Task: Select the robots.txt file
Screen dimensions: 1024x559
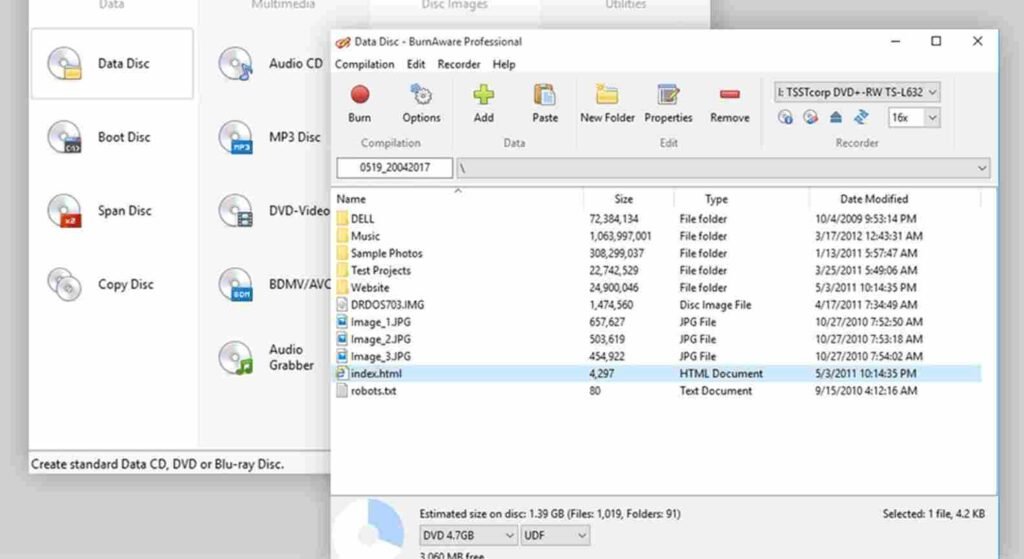Action: 657,391
